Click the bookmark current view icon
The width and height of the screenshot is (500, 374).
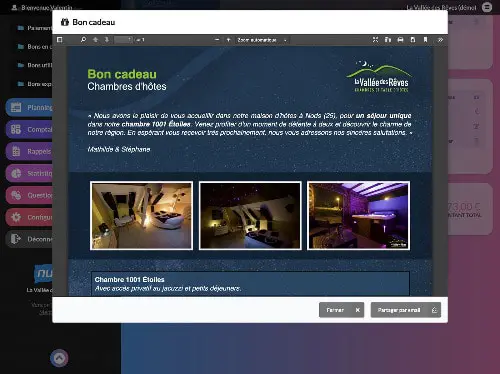[x=425, y=40]
